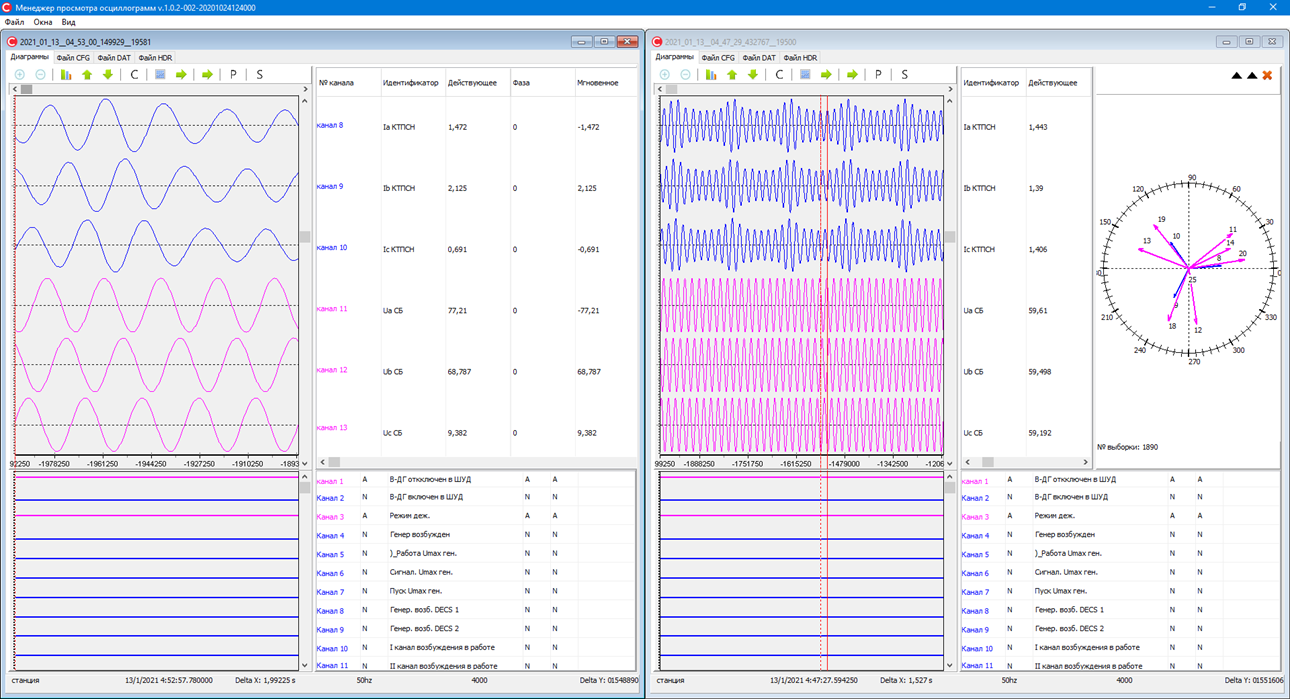Select канал 8 Ia КТПСН in 04_53_00 window
Screen dimensions: 1290x699
pos(330,126)
